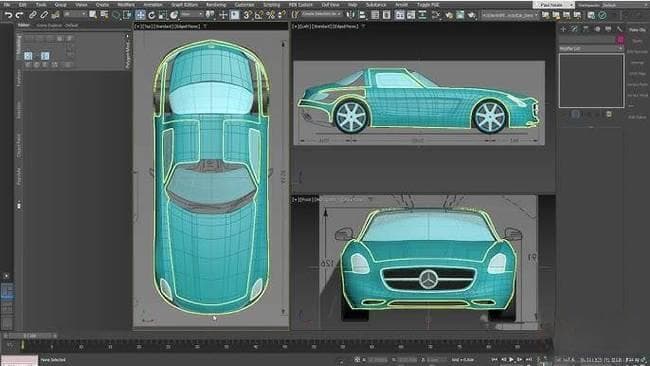The width and height of the screenshot is (650, 366).
Task: Activate the Select and Move tool
Action: pyautogui.click(x=141, y=15)
